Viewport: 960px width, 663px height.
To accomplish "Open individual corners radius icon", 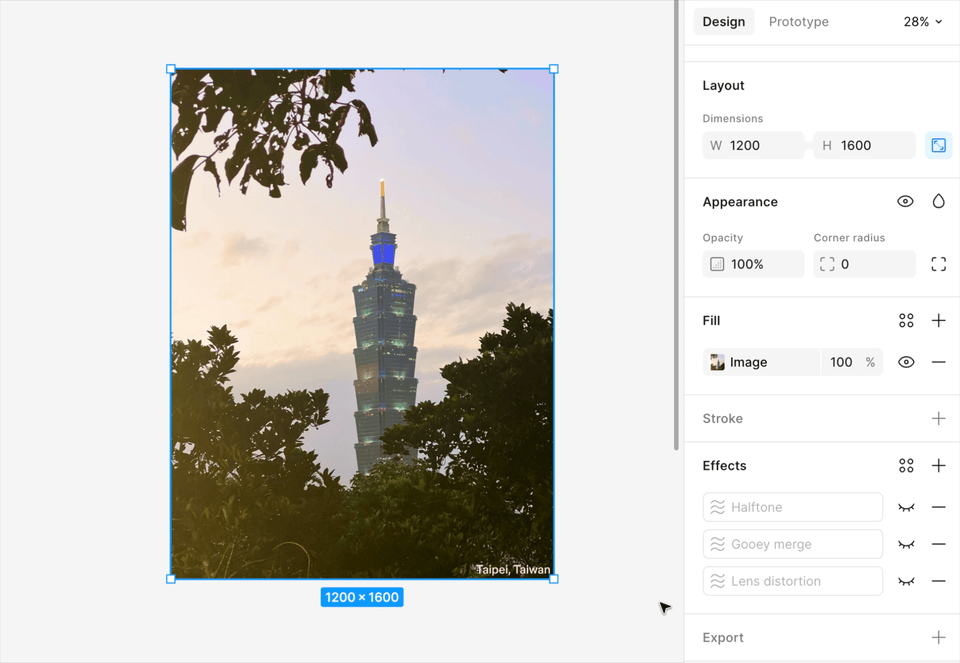I will point(938,264).
